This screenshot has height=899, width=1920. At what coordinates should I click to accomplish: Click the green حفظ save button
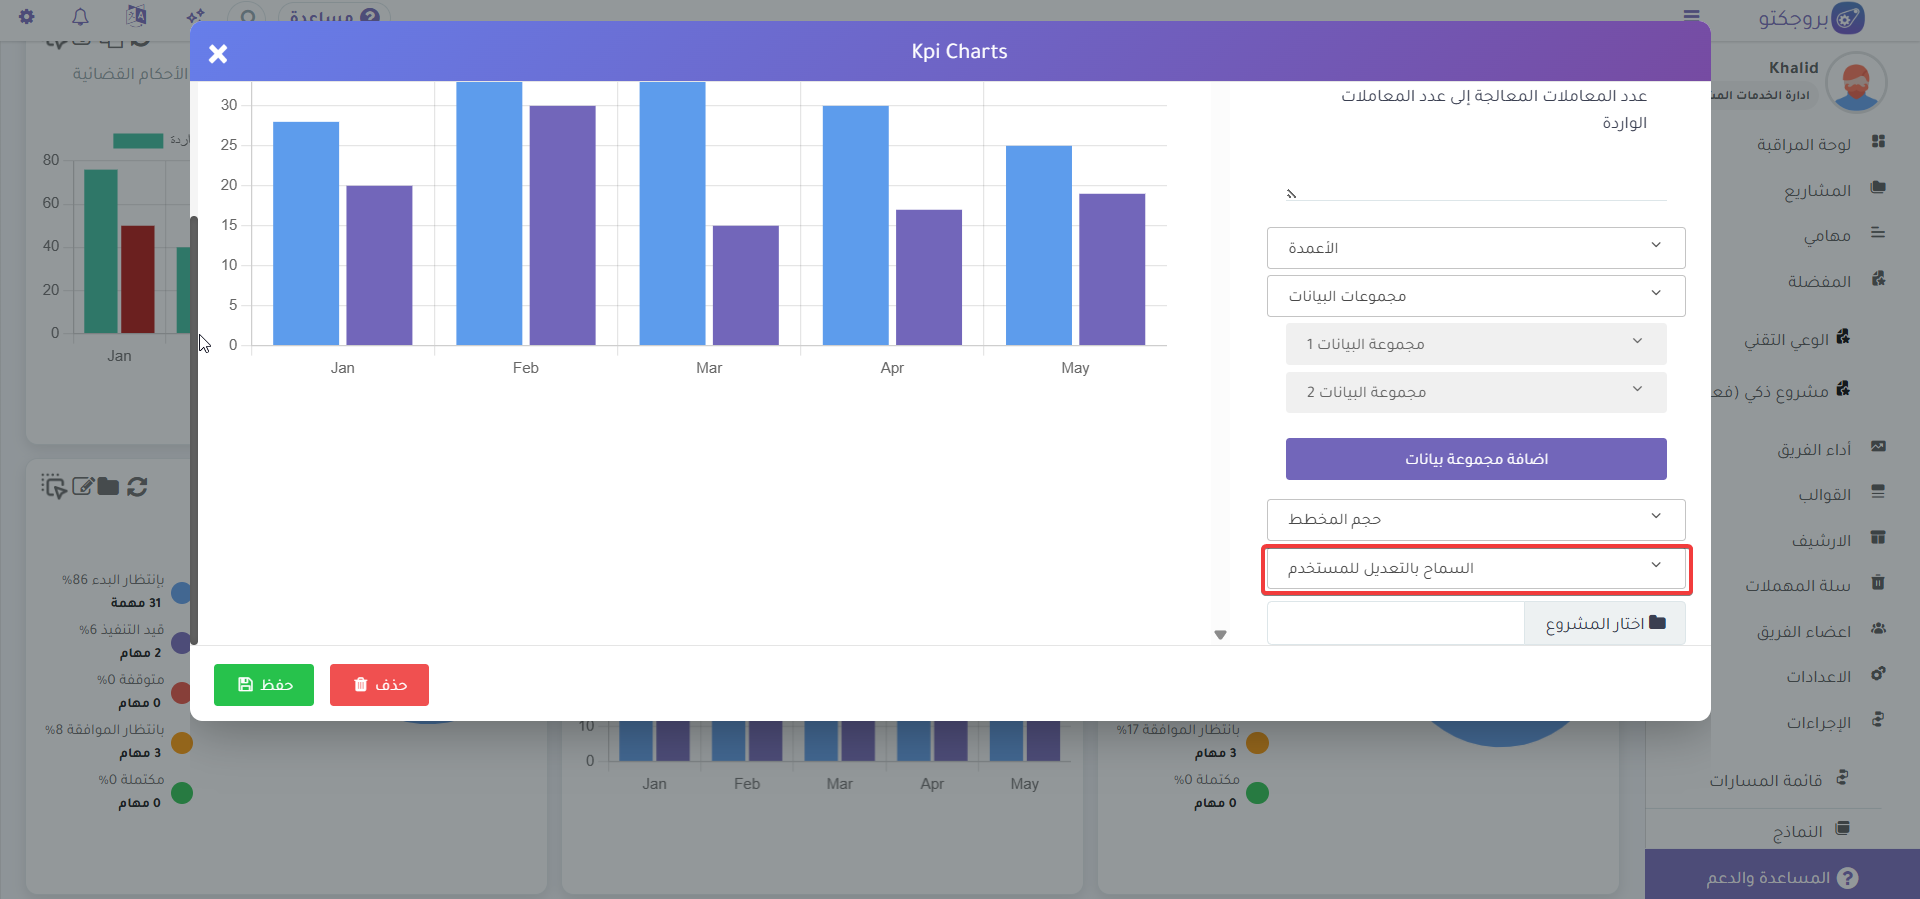coord(264,685)
